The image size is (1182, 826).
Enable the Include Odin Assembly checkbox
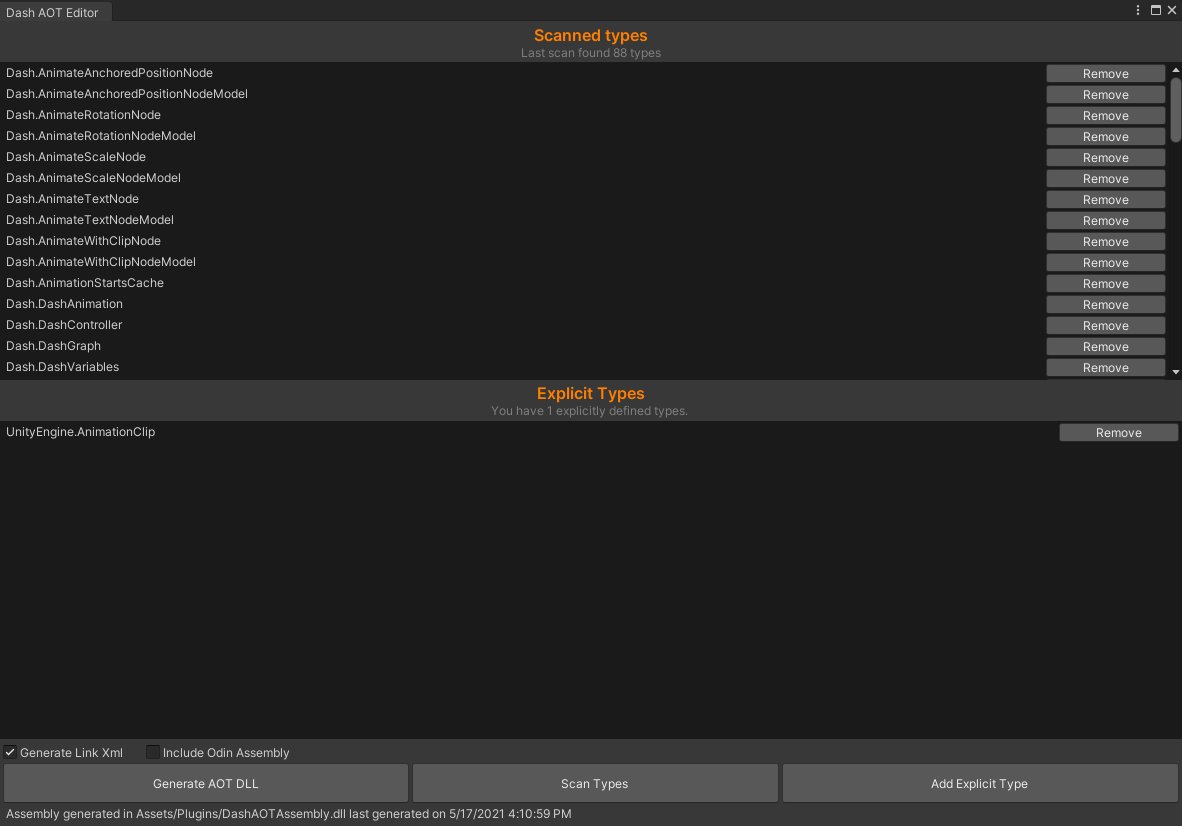(153, 752)
